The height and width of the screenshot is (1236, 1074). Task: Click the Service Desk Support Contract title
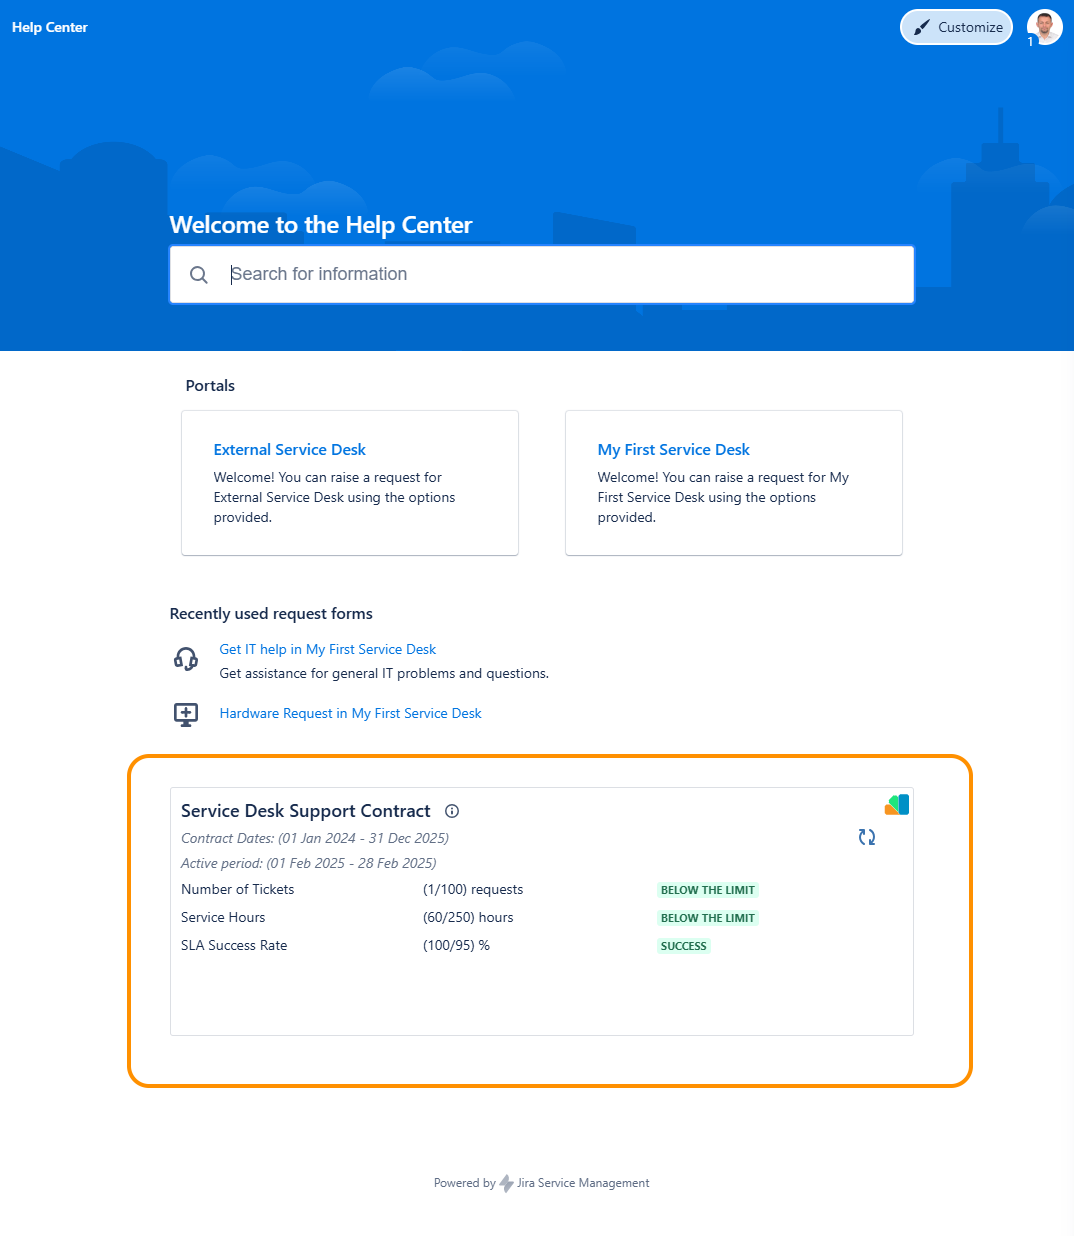(305, 811)
